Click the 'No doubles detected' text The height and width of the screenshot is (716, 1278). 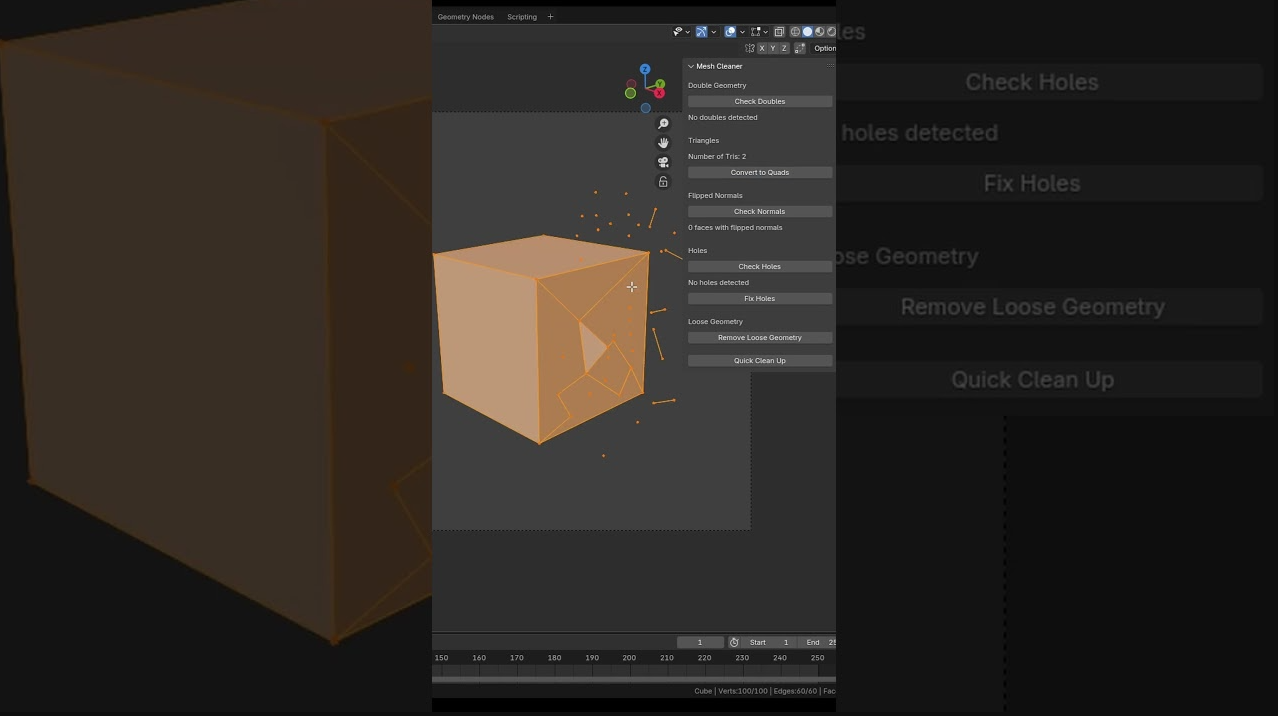[723, 117]
